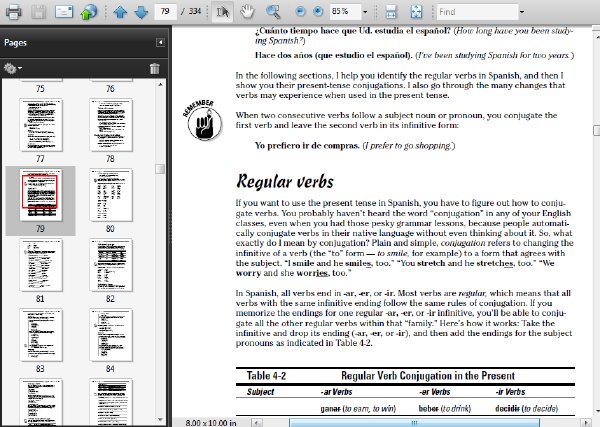Select page 78 thumbnail
This screenshot has width=600, height=427.
click(111, 125)
